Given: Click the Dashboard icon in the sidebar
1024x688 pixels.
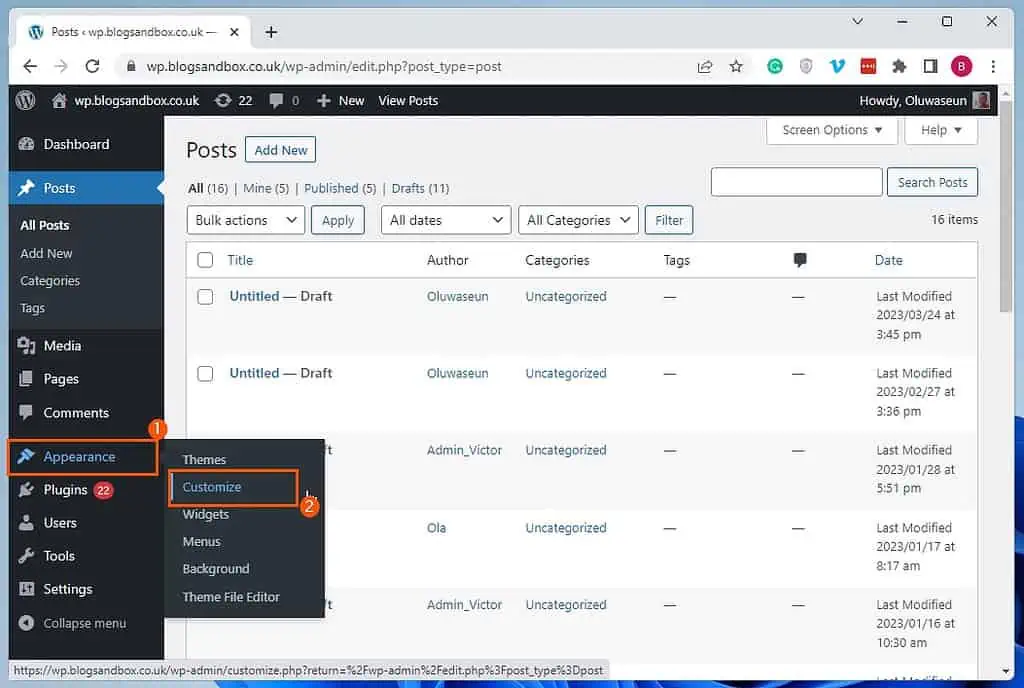Looking at the screenshot, I should [24, 144].
